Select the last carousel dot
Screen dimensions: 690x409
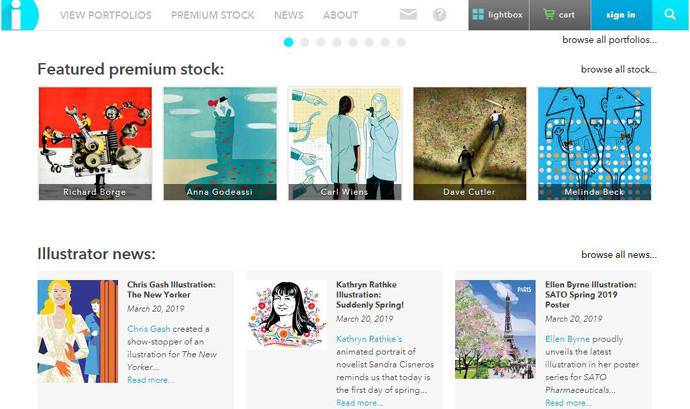tap(401, 42)
